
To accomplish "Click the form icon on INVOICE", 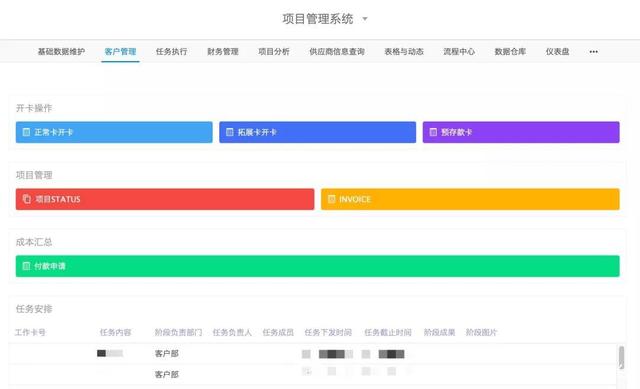I will coord(331,199).
